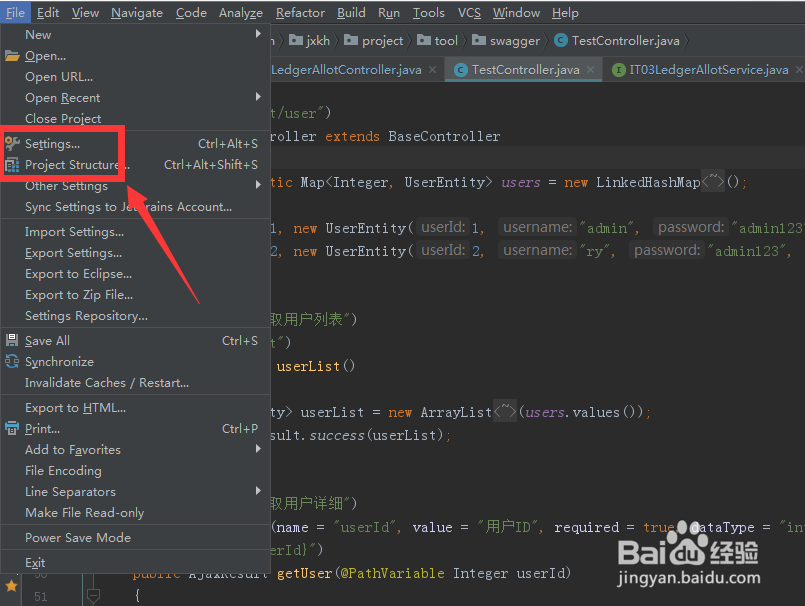Viewport: 805px width, 606px height.
Task: Open the Build menu
Action: [351, 13]
